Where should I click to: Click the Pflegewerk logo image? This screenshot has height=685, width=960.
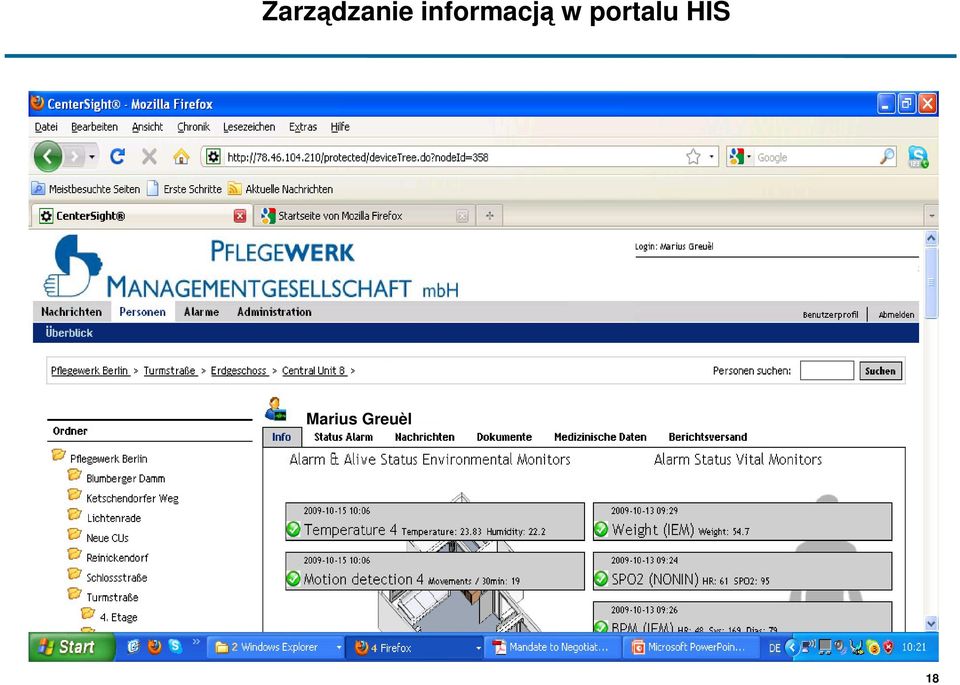point(73,266)
